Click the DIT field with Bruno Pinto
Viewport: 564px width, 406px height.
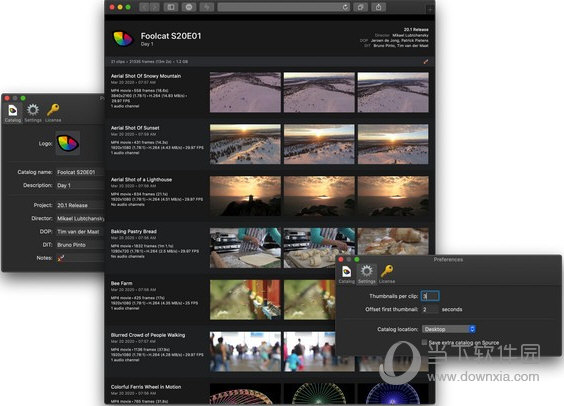tap(80, 245)
